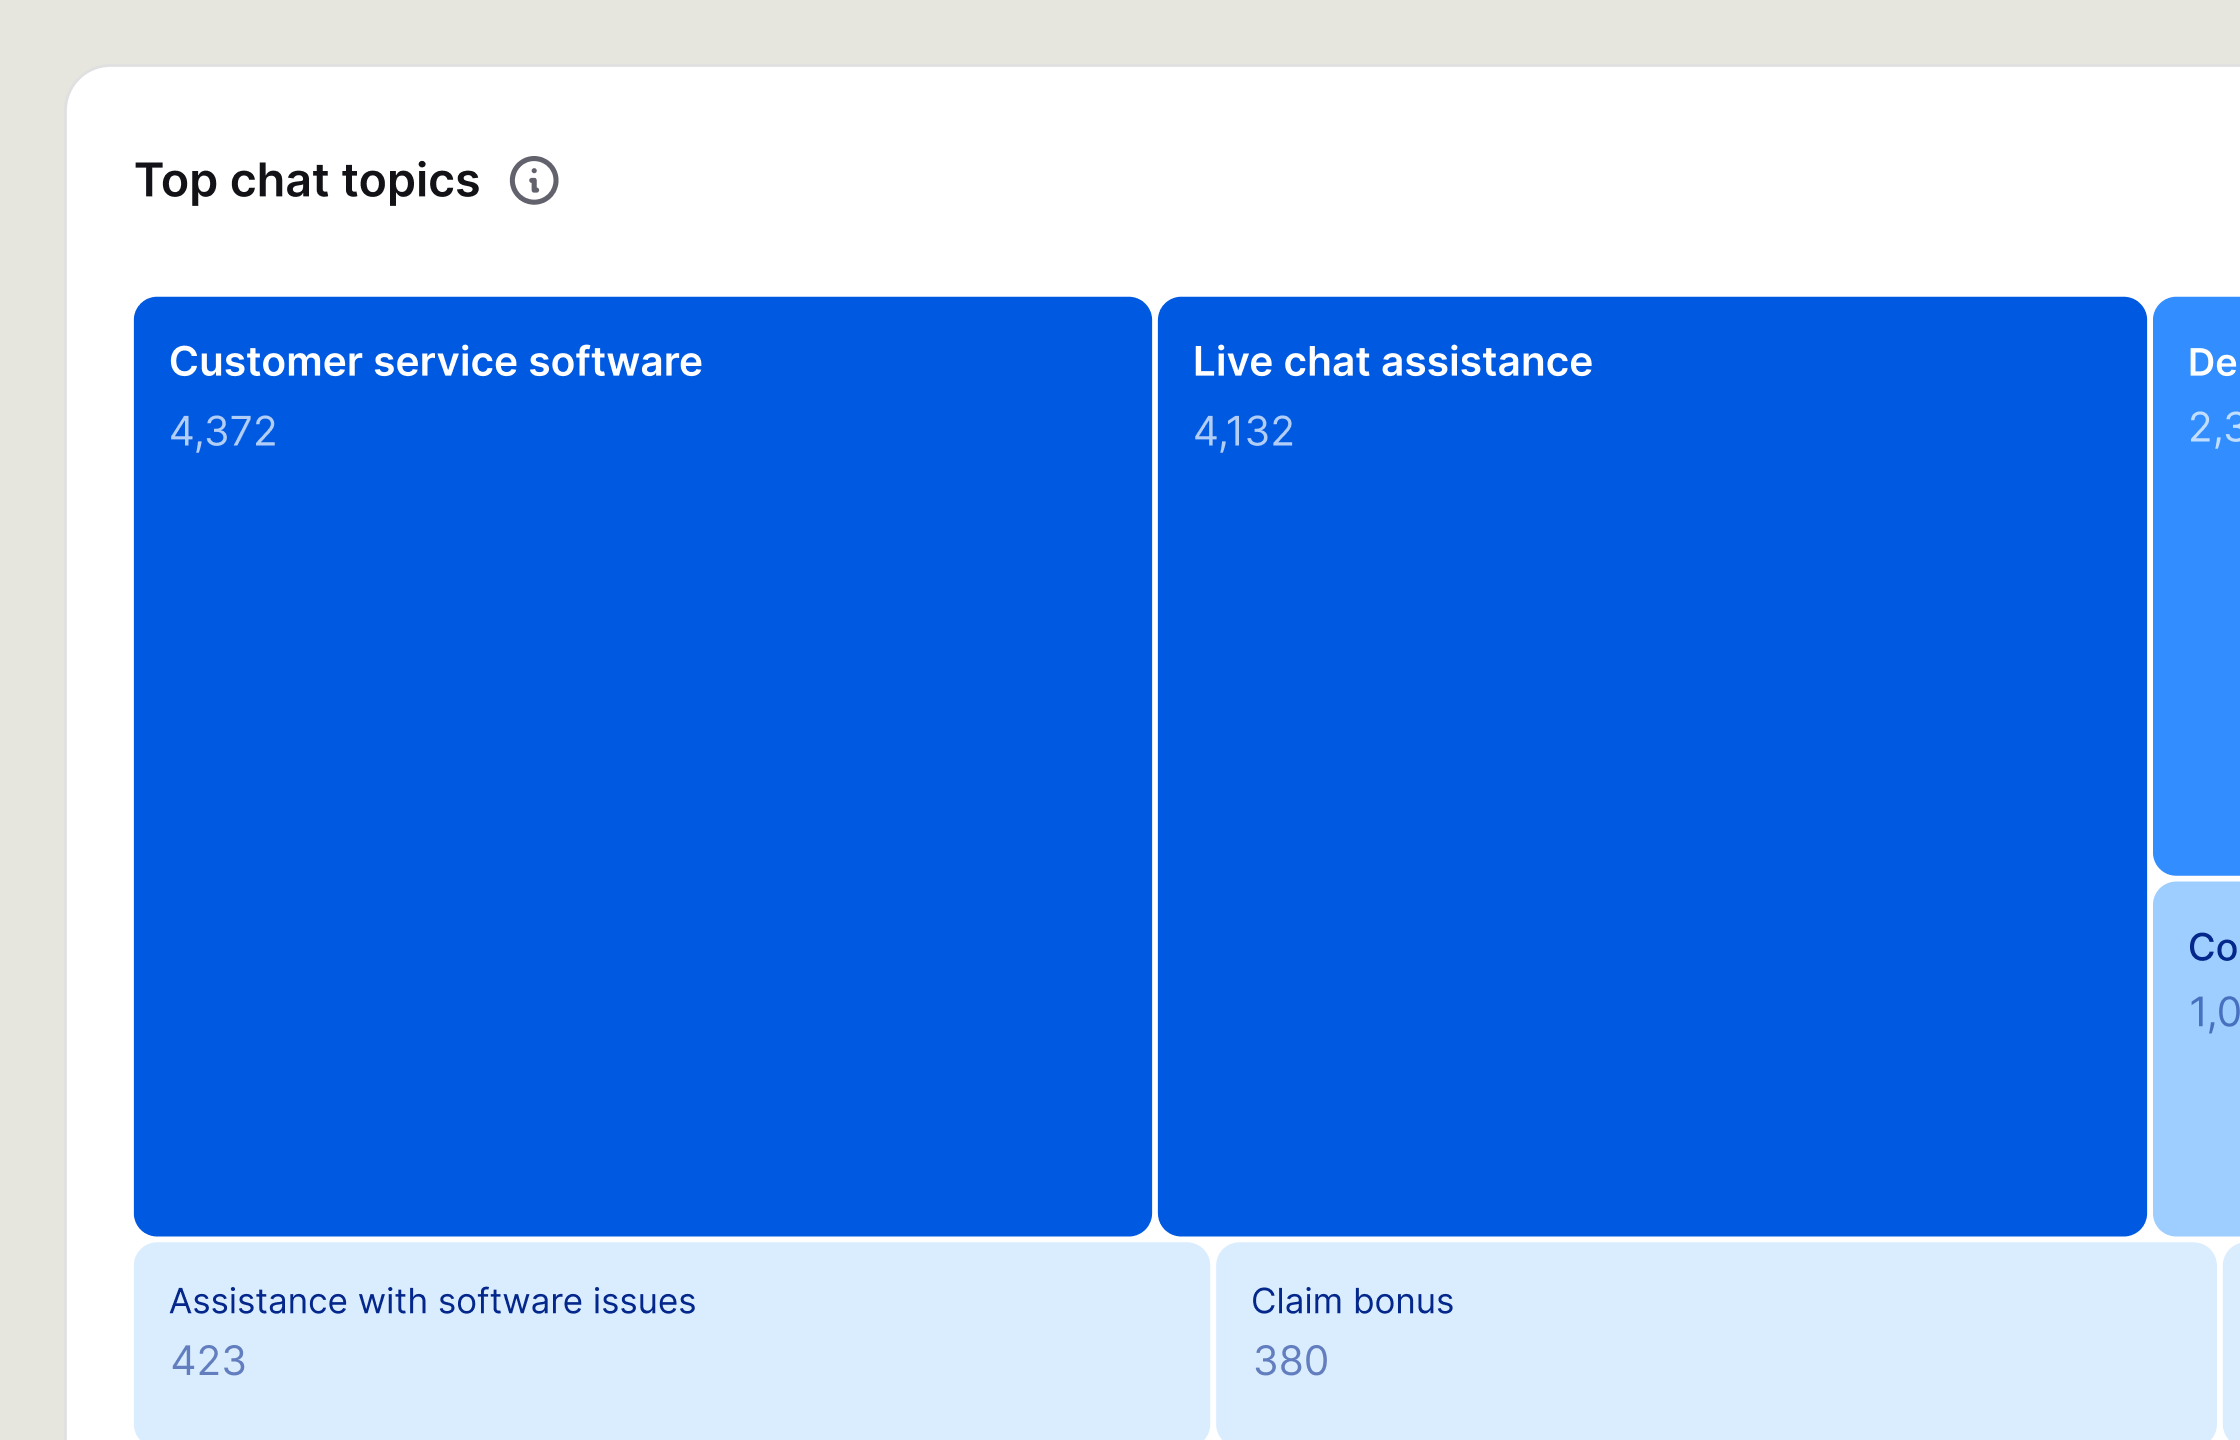Click the 380 count value
This screenshot has height=1440, width=2240.
[x=1291, y=1361]
